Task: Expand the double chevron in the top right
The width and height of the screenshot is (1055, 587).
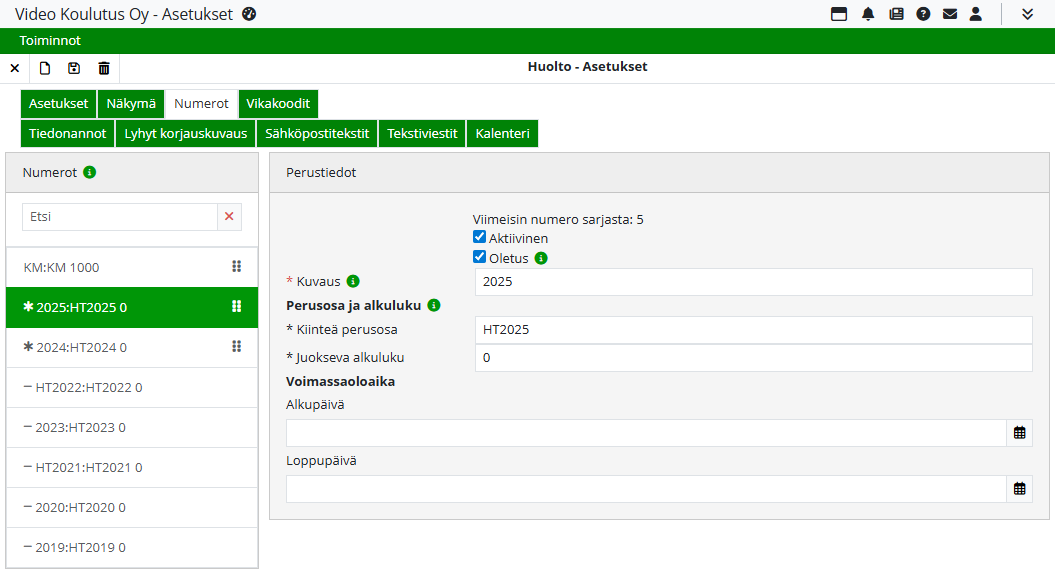Action: (1027, 14)
